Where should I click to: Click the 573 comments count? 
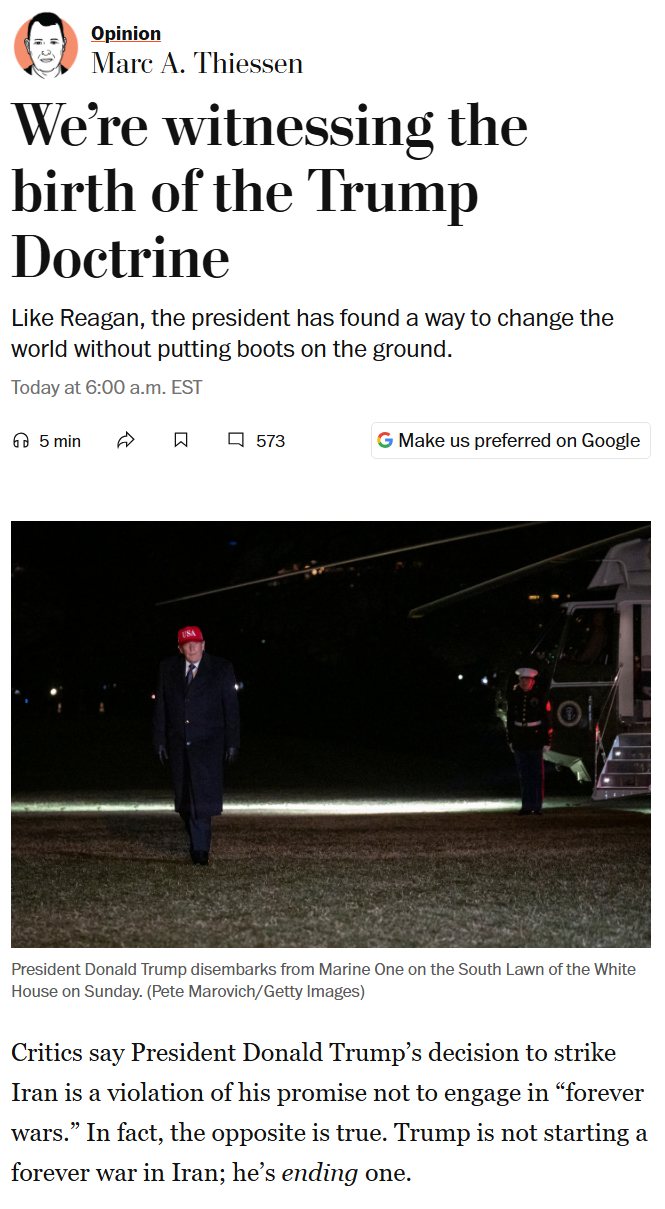(x=270, y=441)
